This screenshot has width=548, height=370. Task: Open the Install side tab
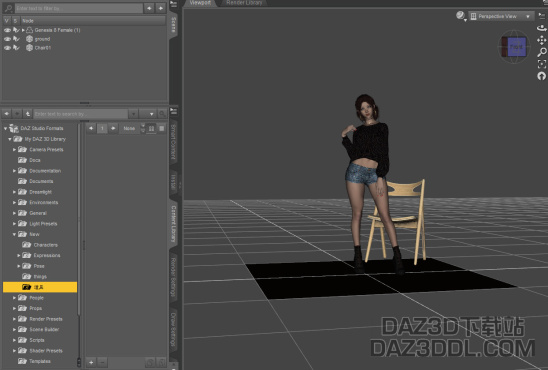coord(174,182)
